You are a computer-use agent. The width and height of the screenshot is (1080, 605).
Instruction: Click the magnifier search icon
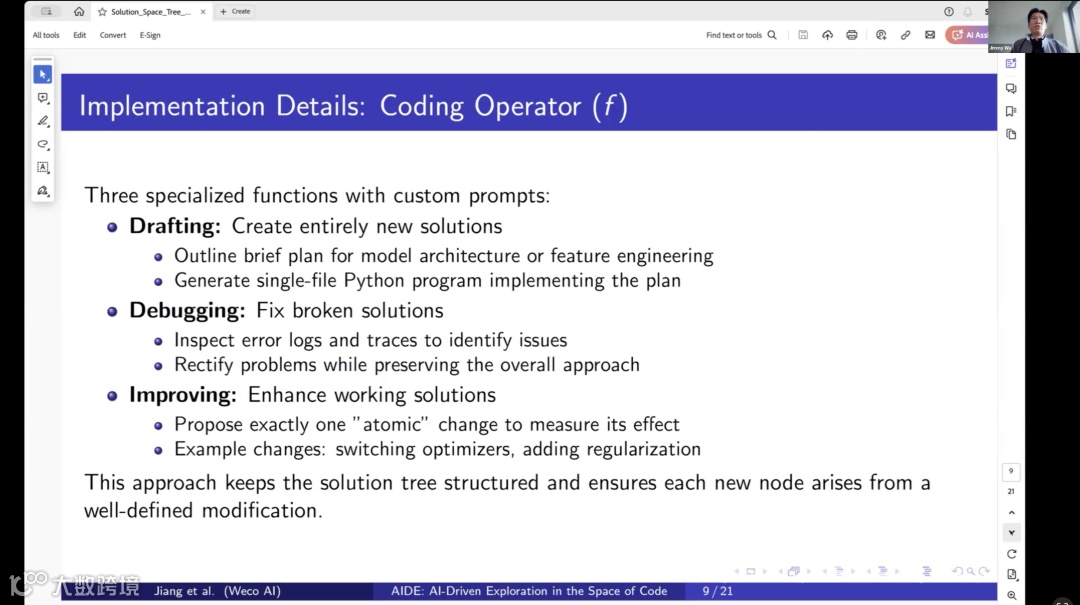[772, 35]
